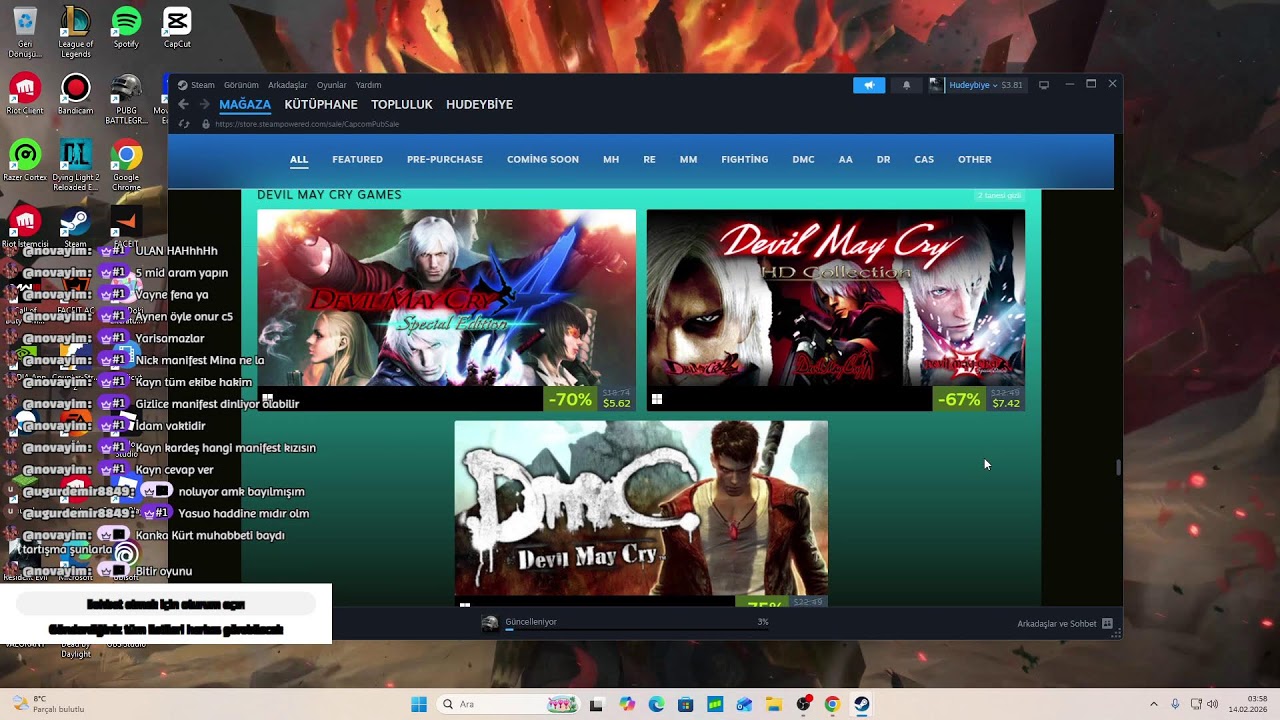The height and width of the screenshot is (720, 1280).
Task: Open the Yardım menu
Action: 369,85
